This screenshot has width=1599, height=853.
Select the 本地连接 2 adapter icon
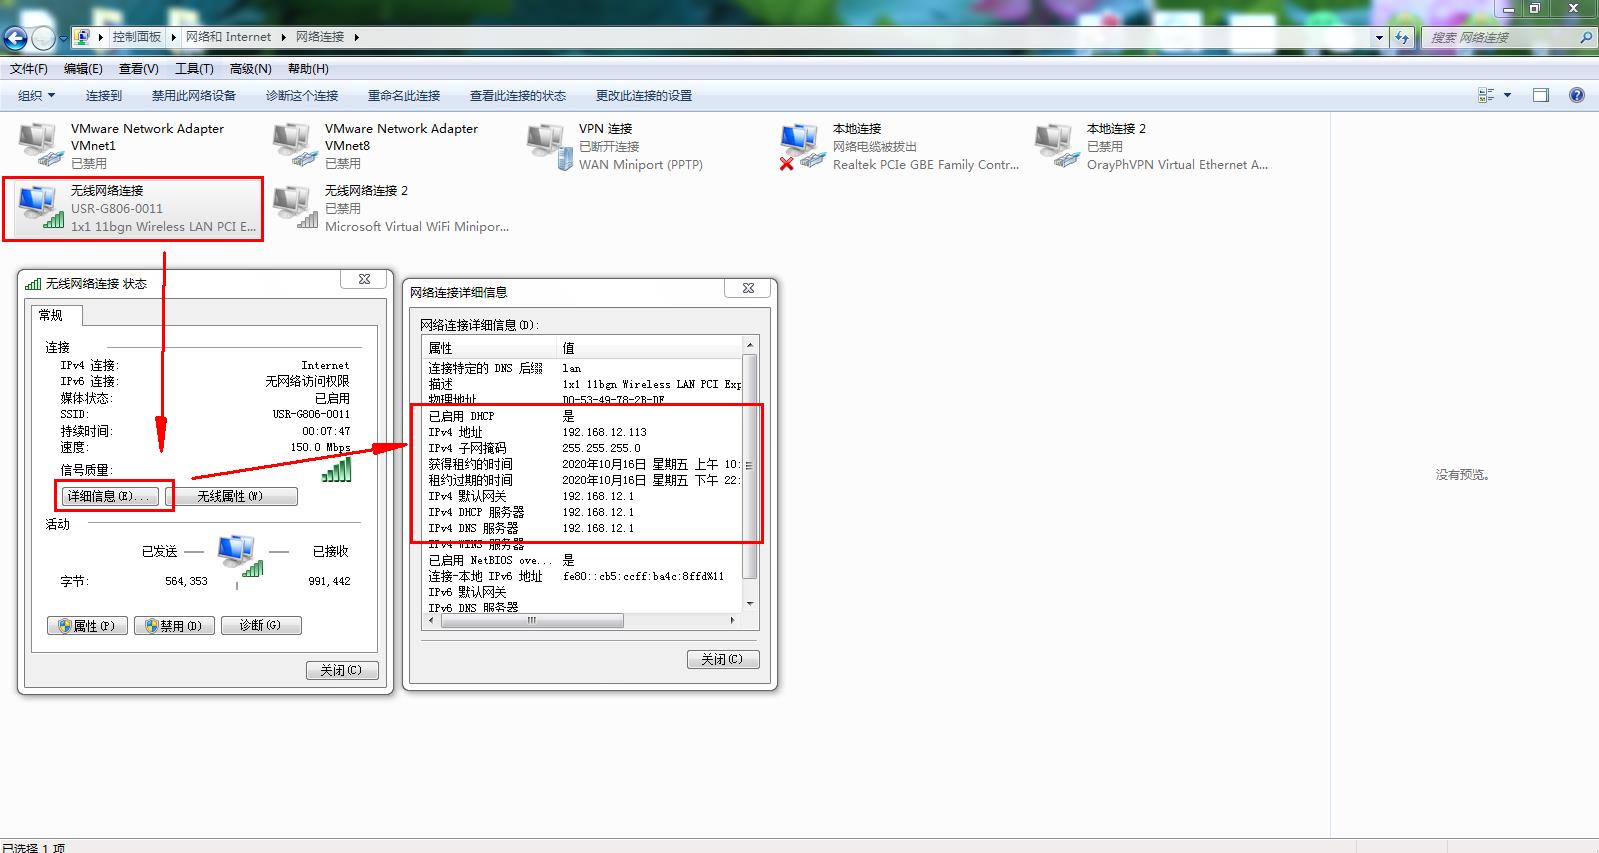(1056, 145)
